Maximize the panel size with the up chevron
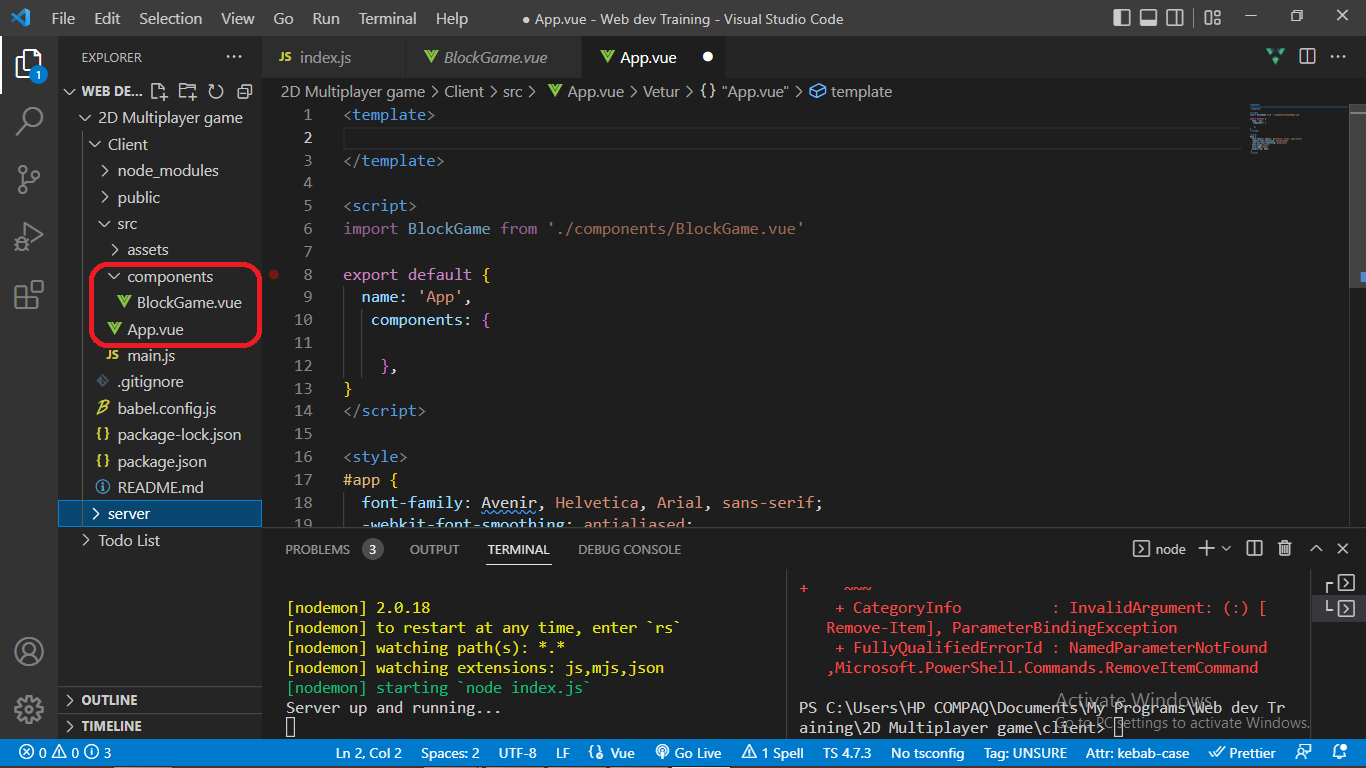 click(1316, 548)
